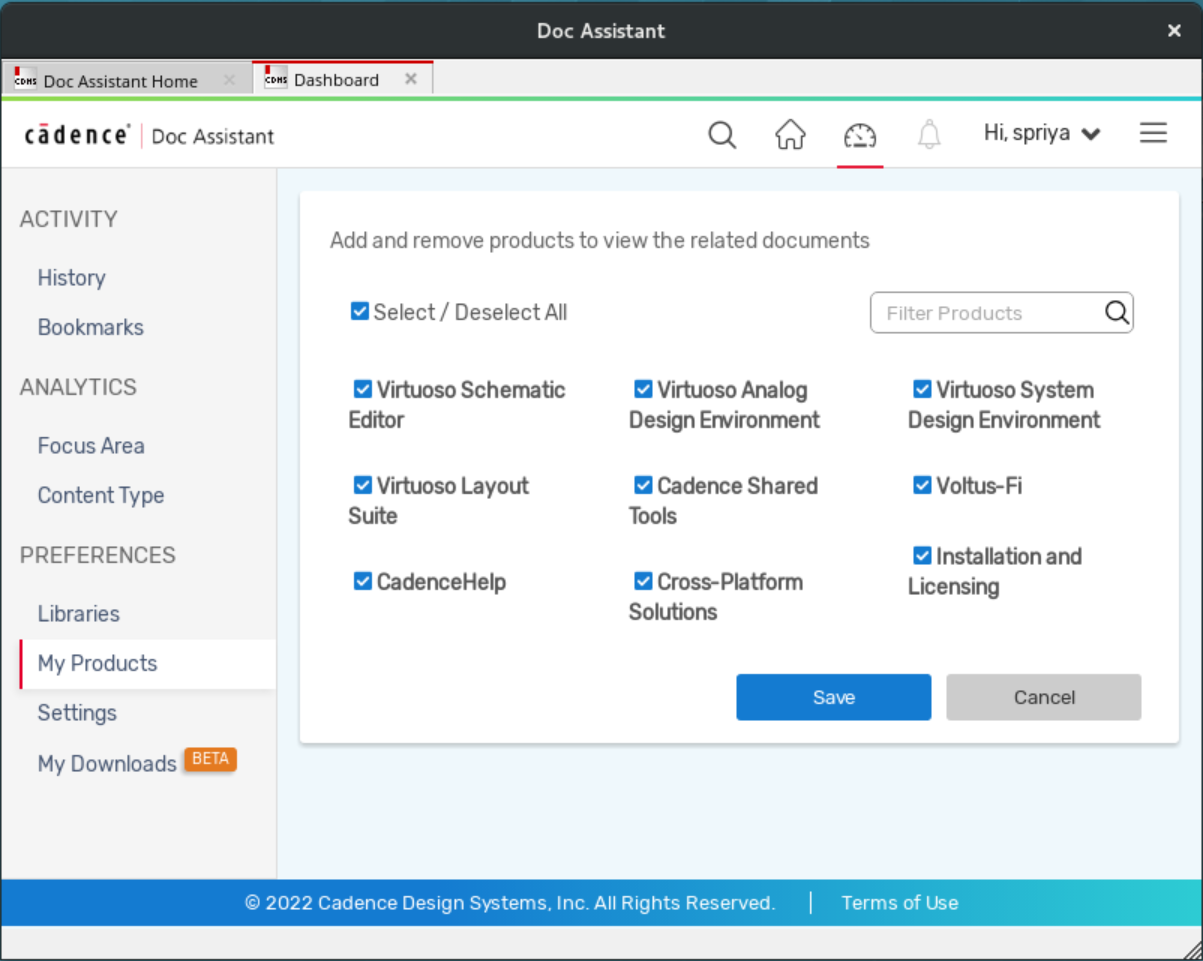This screenshot has height=961, width=1203.
Task: Uncheck Virtuoso System Design Environment
Action: coord(922,388)
